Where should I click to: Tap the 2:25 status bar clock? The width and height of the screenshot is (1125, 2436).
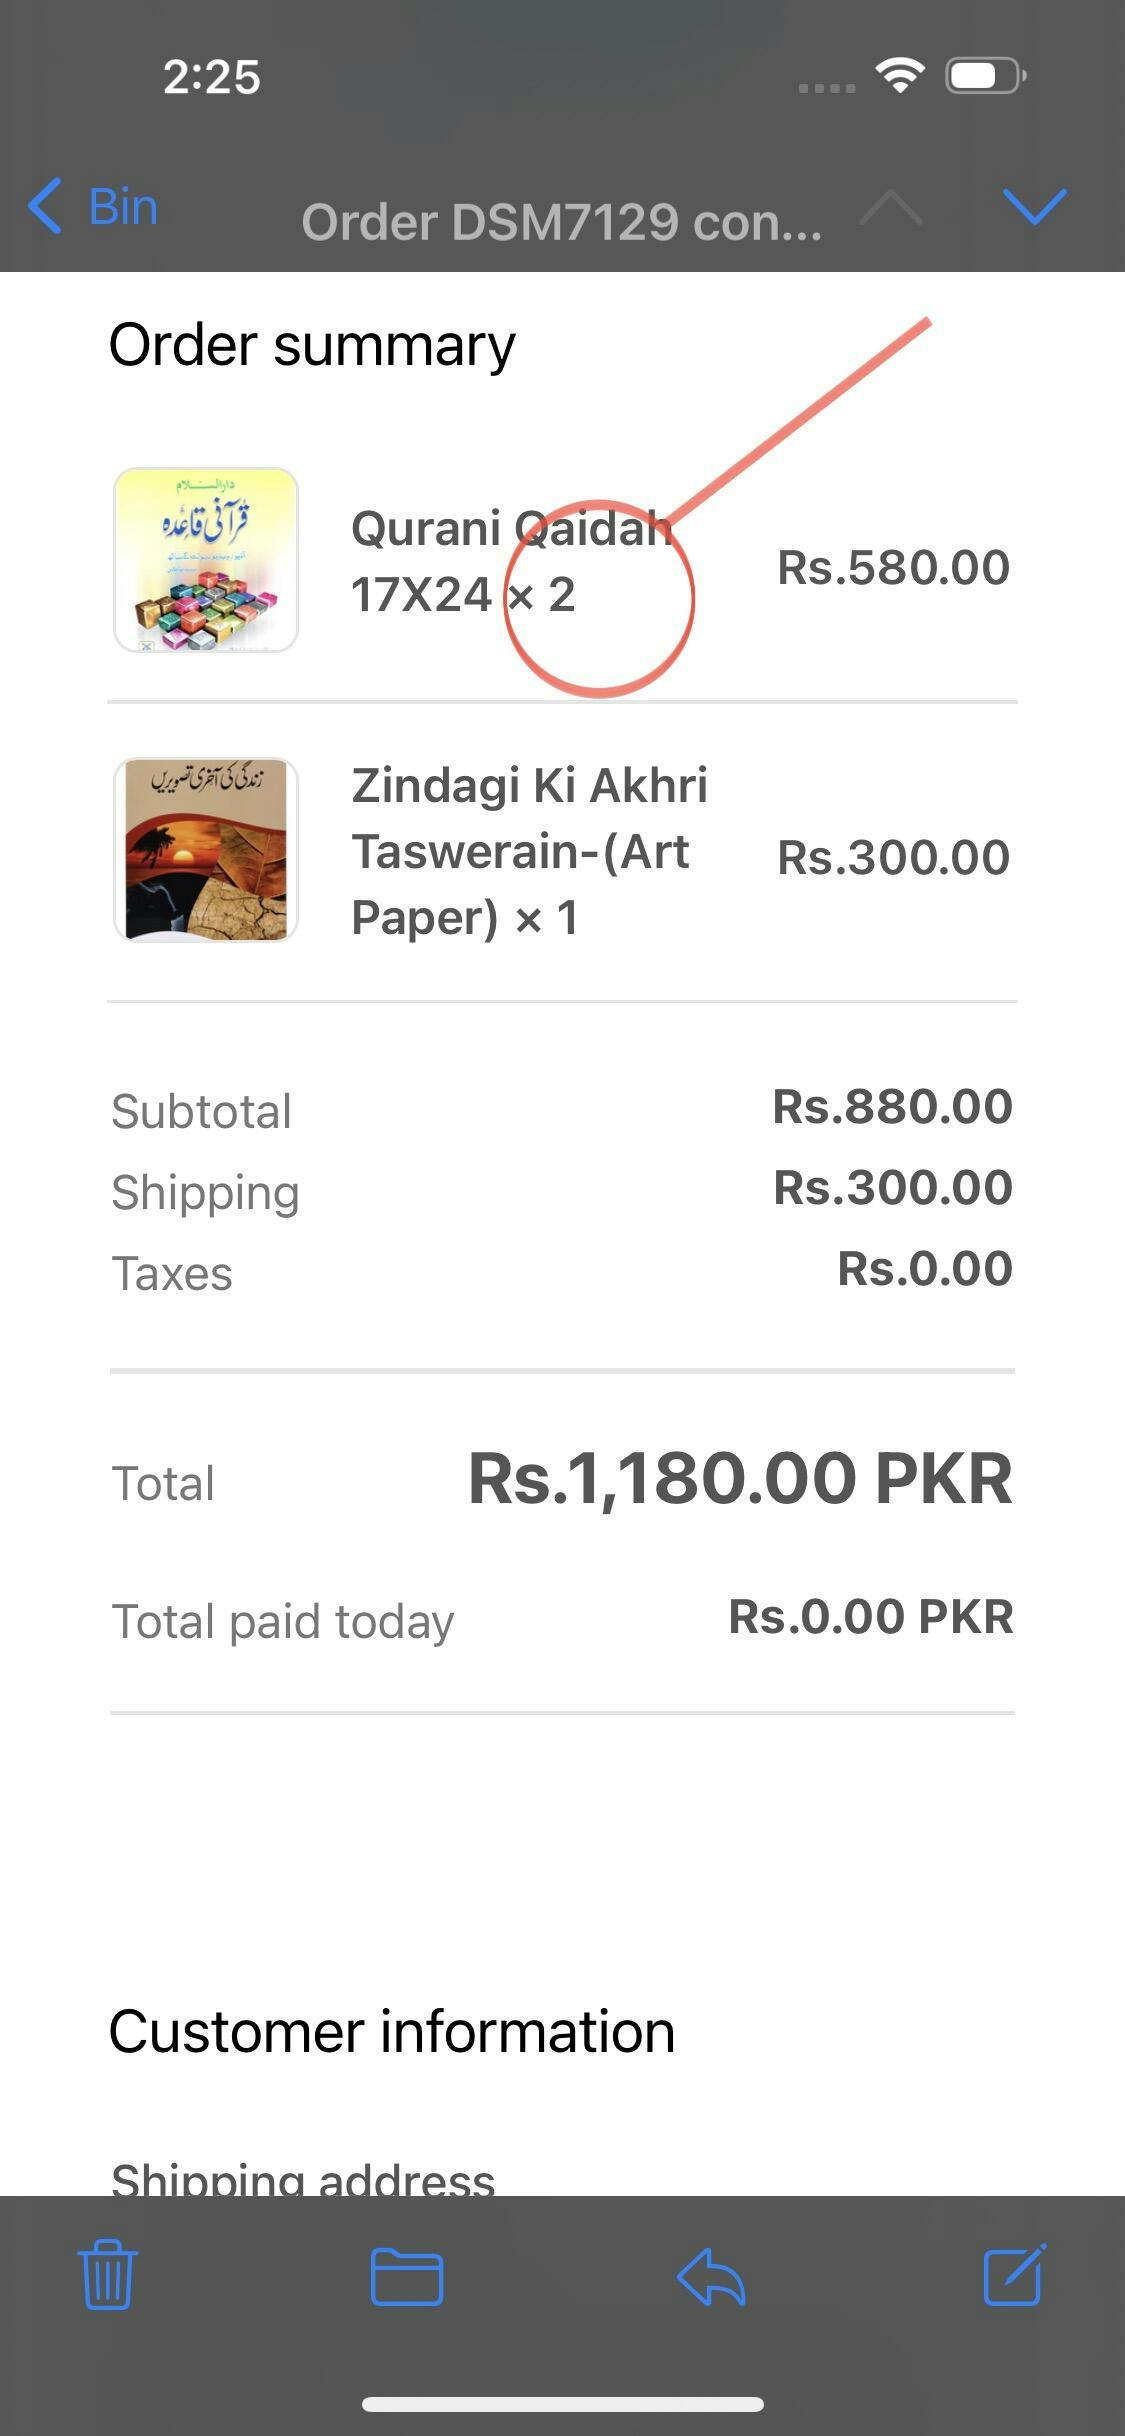pos(212,77)
